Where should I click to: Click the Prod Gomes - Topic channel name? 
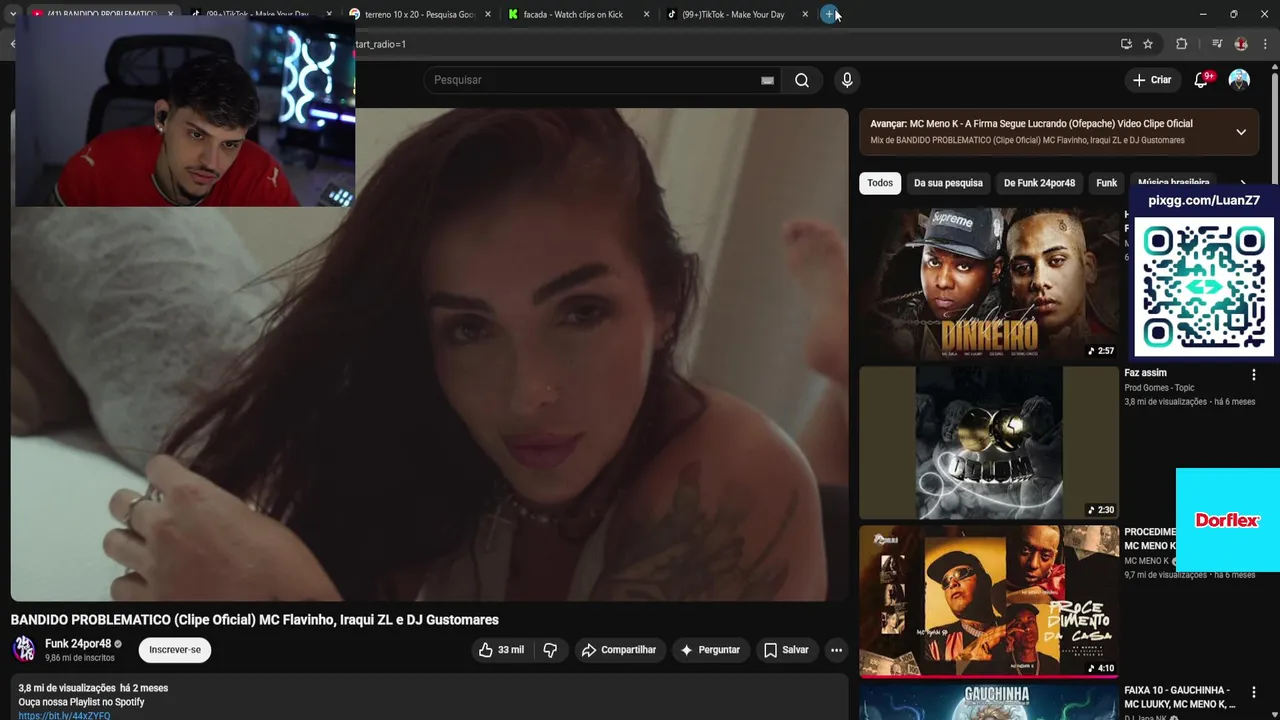(1159, 388)
